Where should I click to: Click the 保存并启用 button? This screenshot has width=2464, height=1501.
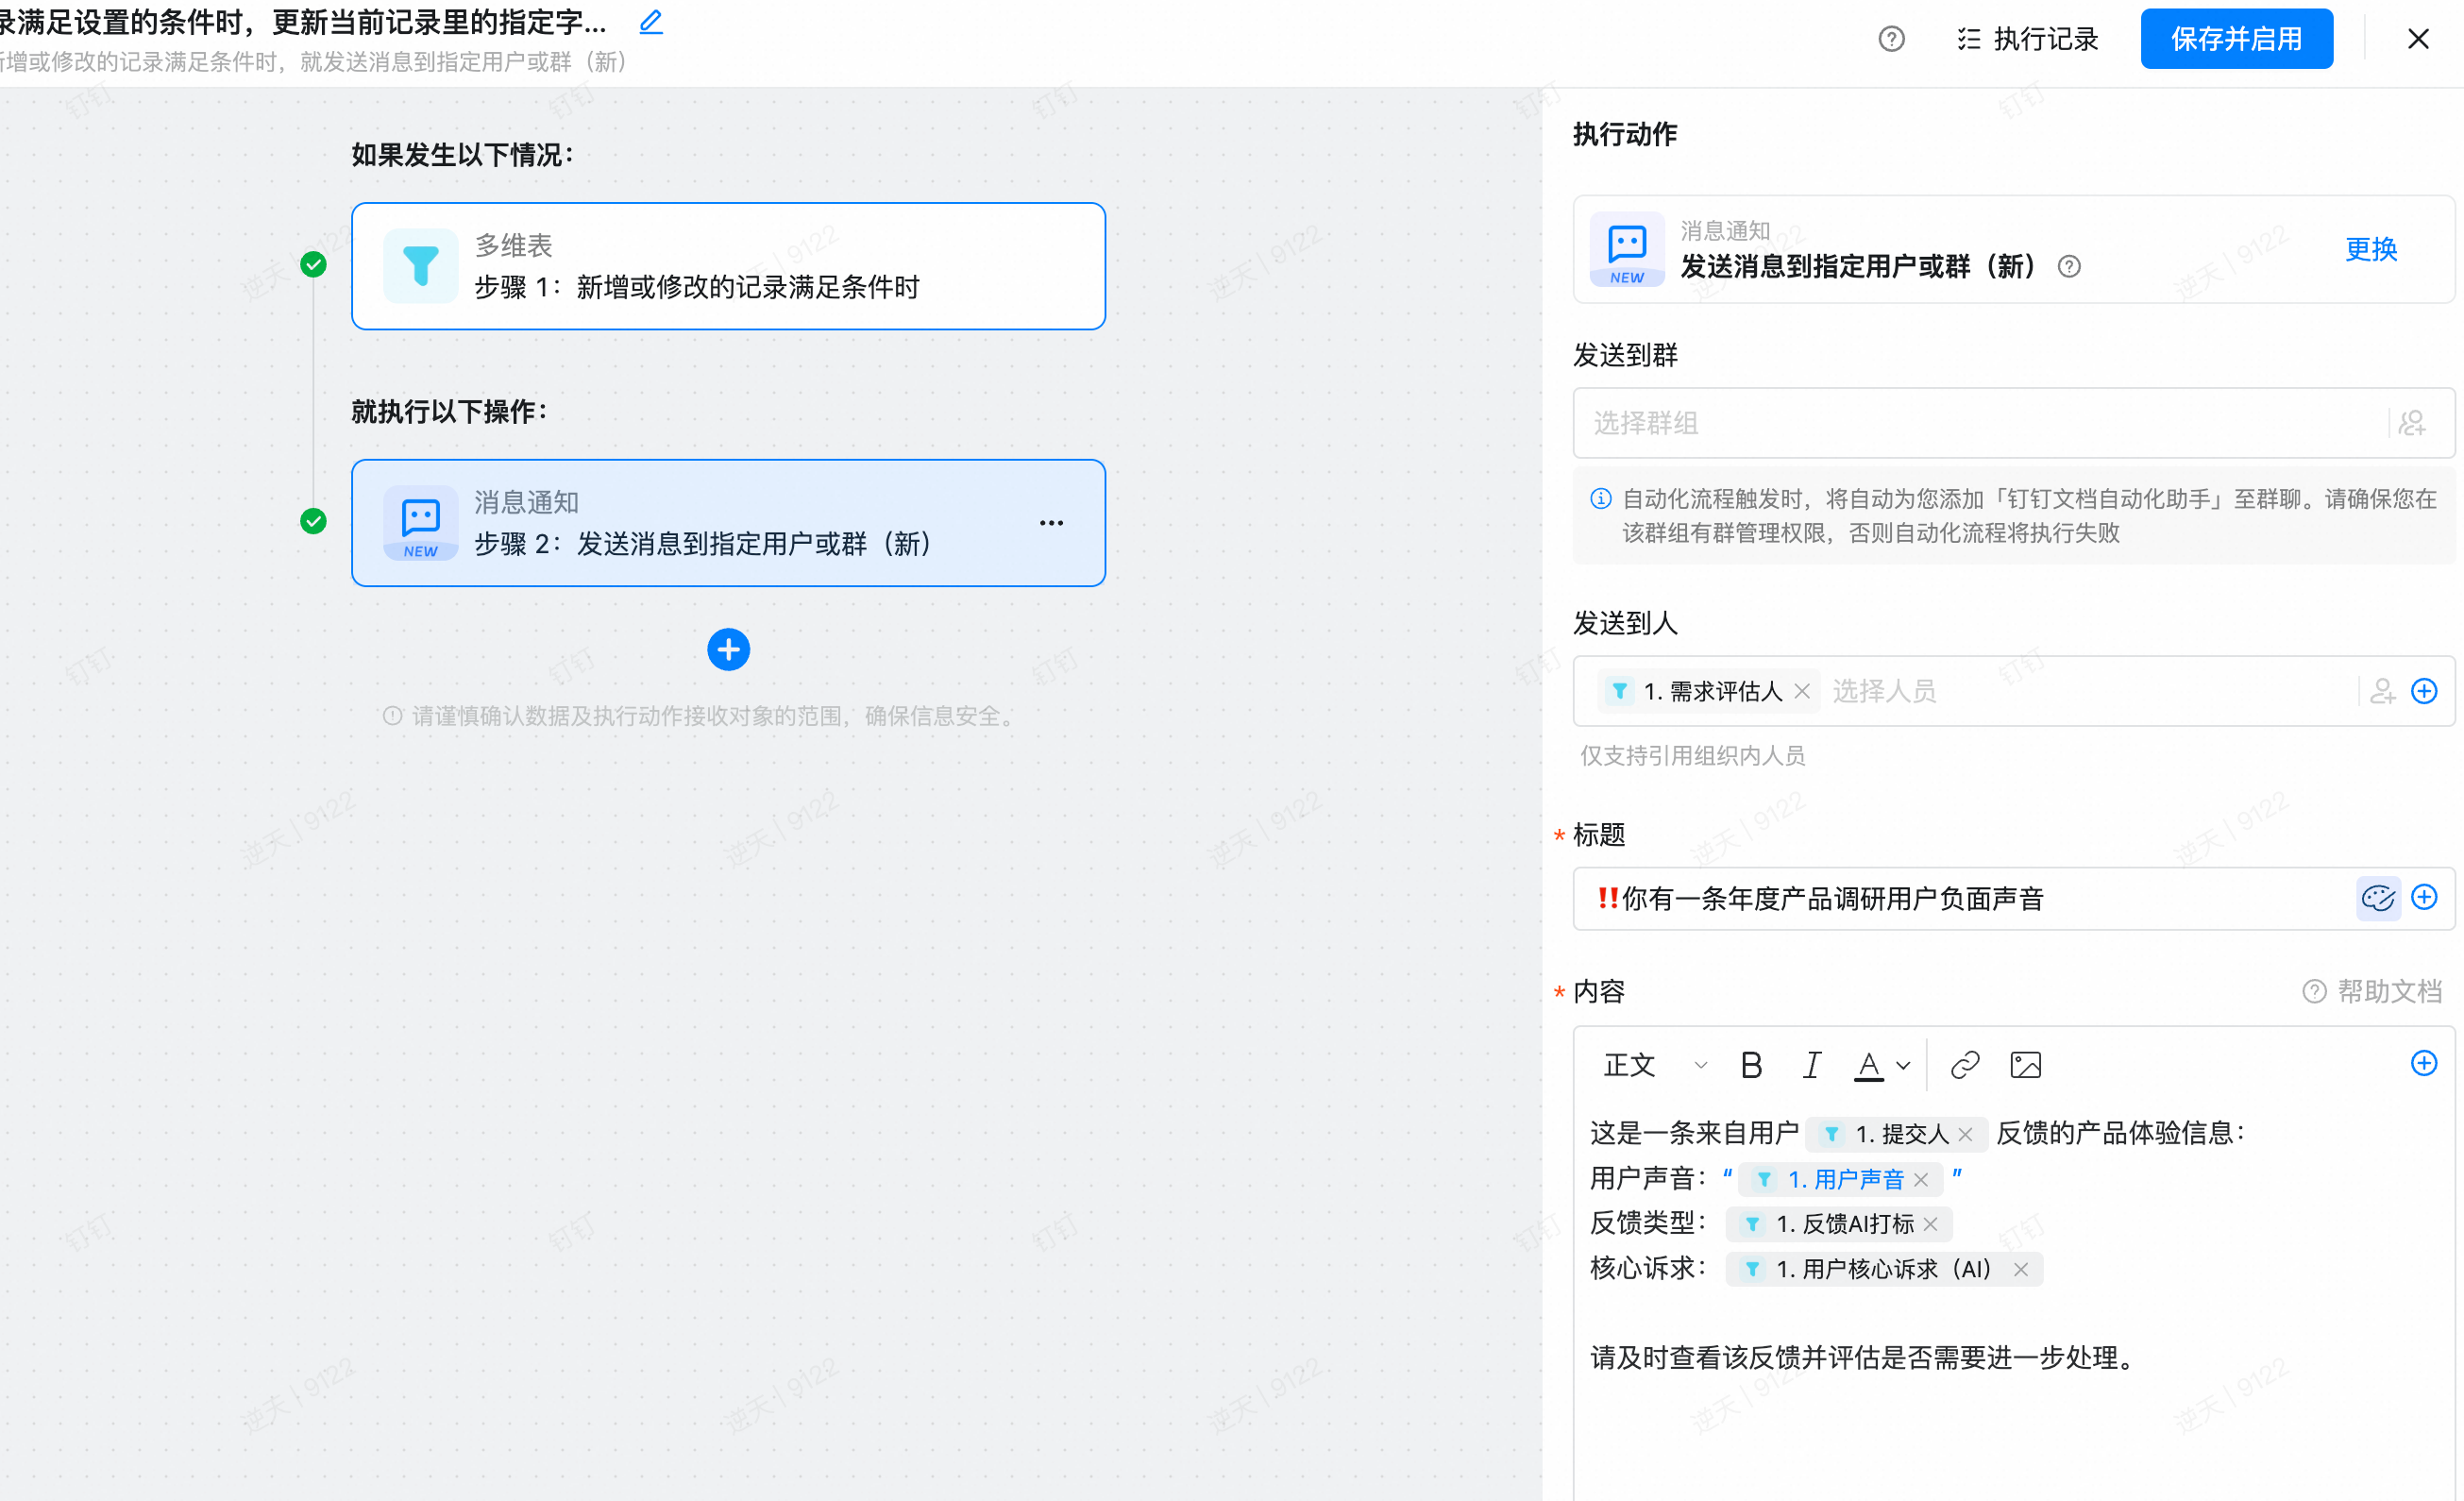tap(2236, 39)
